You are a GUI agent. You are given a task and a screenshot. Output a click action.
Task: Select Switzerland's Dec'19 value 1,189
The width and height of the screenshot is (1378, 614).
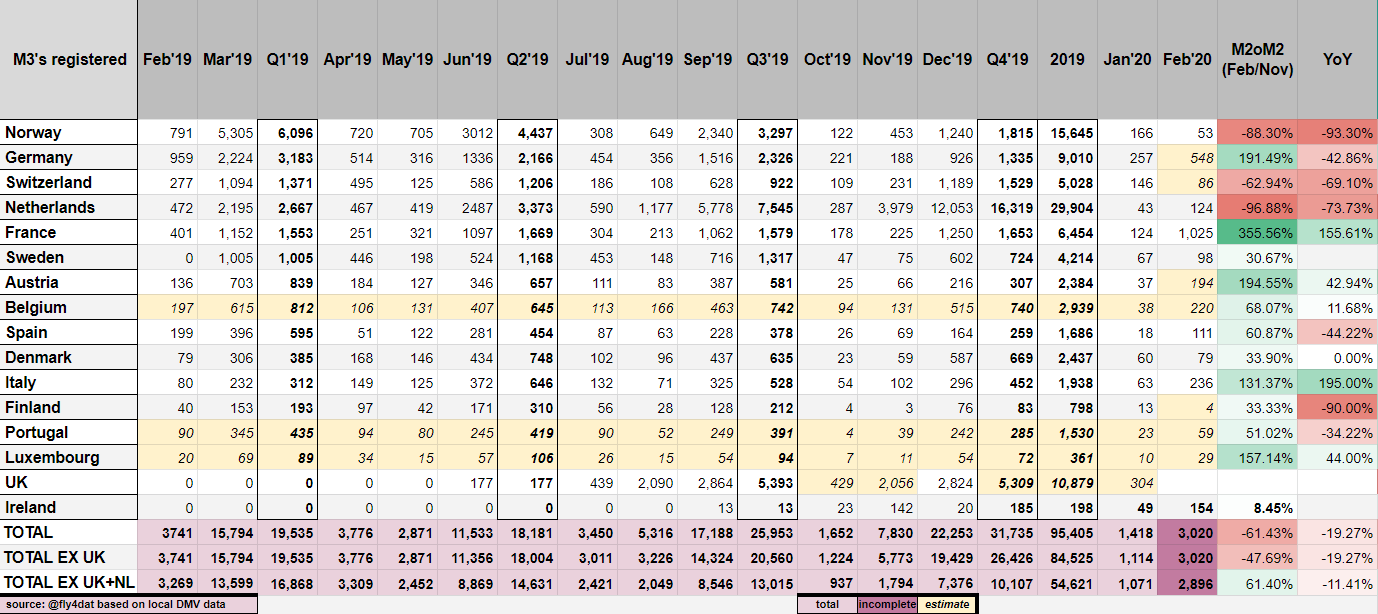point(948,182)
